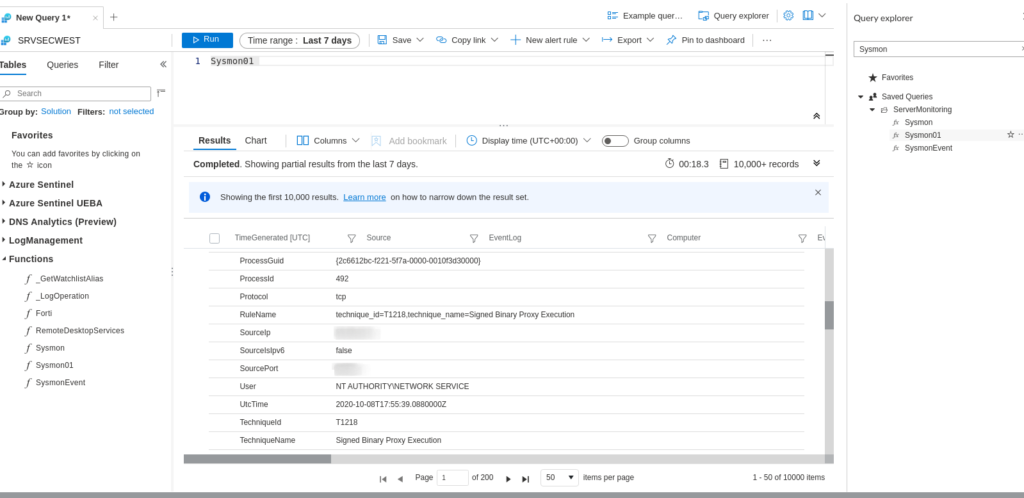Switch to the Filter tab
This screenshot has width=1024, height=498.
click(108, 65)
